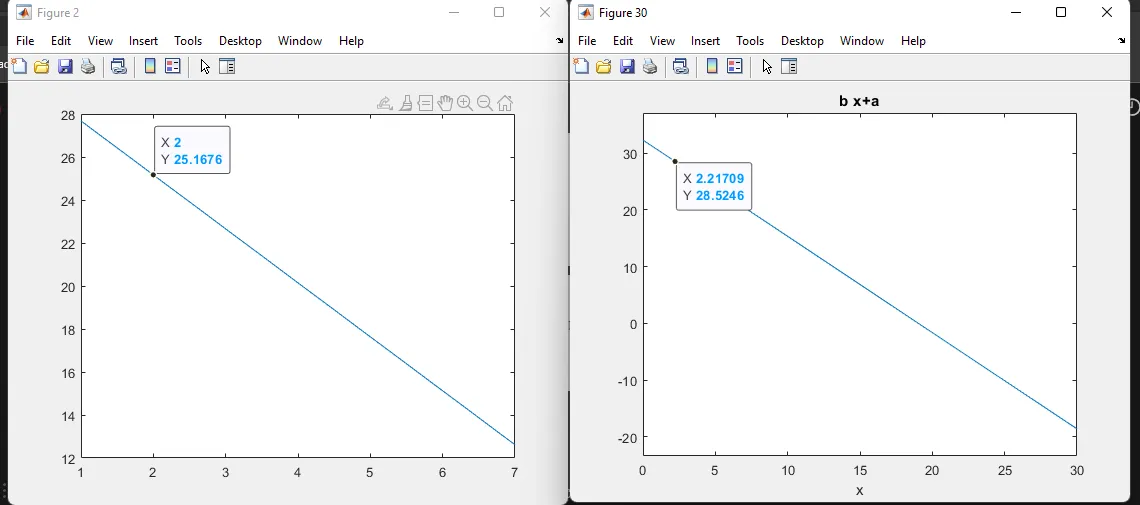Click dock arrow at Figure 30 menu bar right
1140x505 pixels.
[1121, 41]
